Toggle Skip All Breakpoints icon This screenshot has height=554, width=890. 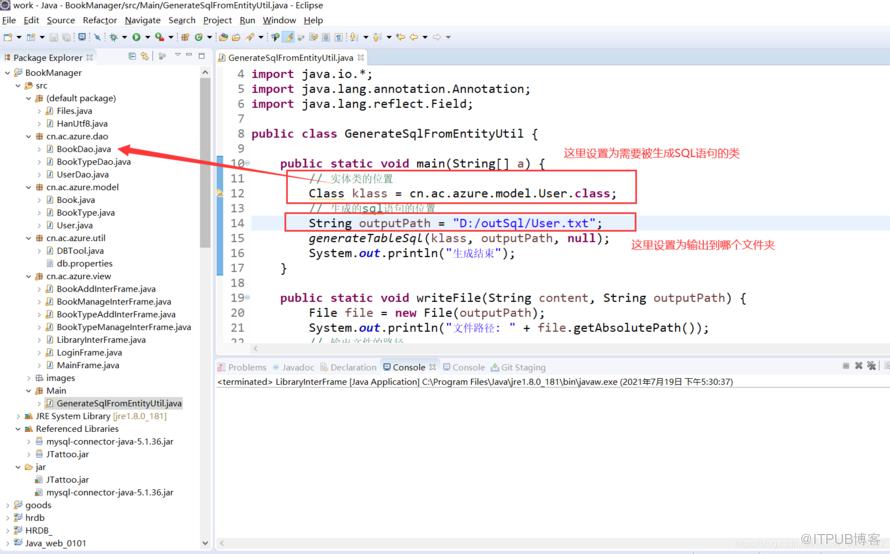pyautogui.click(x=98, y=37)
